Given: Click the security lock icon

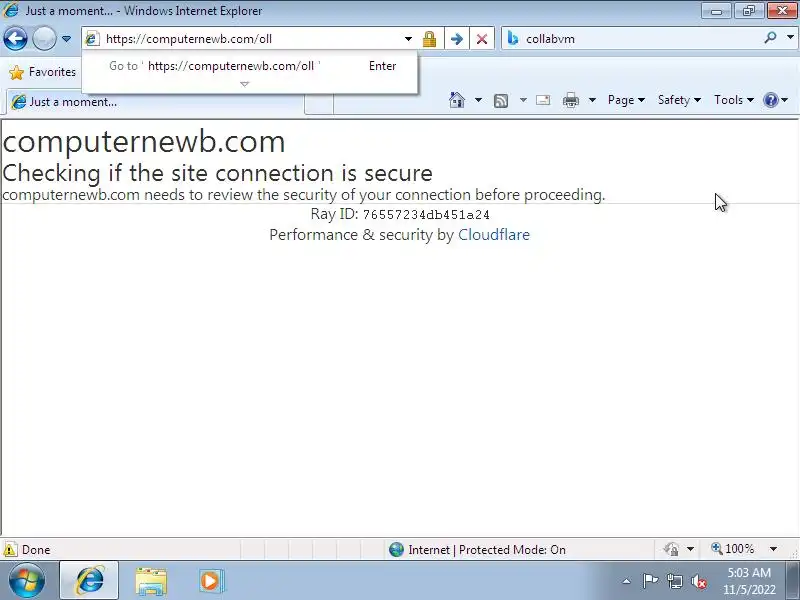Looking at the screenshot, I should 430,39.
